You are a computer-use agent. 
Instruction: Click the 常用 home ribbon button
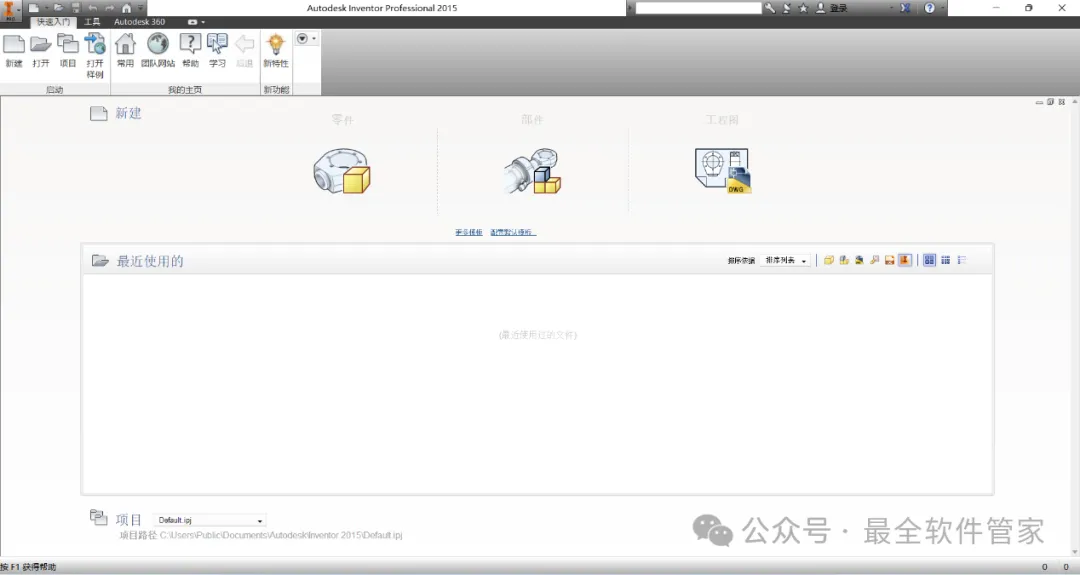125,51
